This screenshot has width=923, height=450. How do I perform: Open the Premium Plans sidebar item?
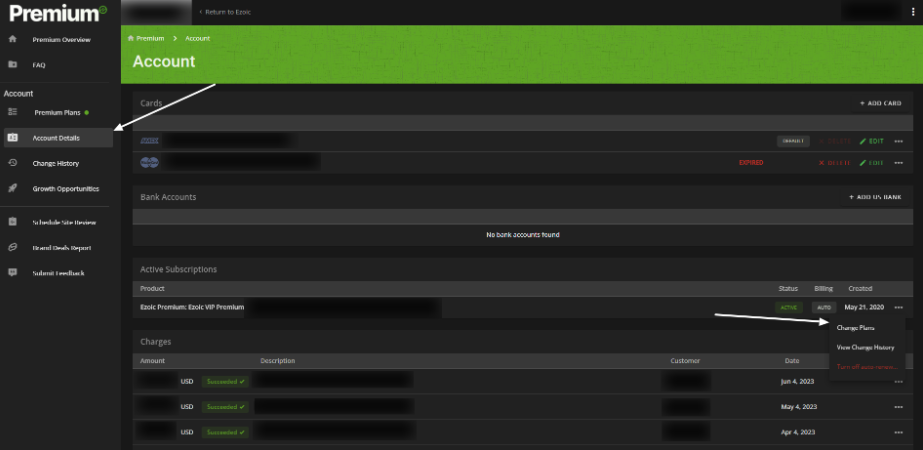(57, 112)
